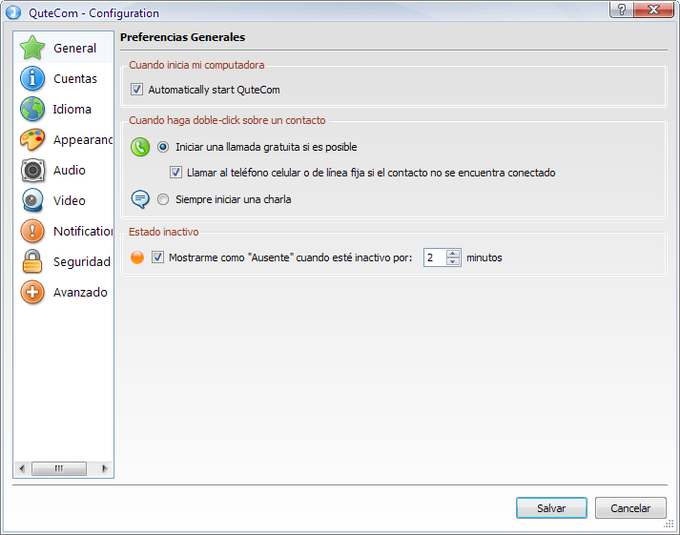Screen dimensions: 680x535
Task: Click the 'minutos' label
Action: point(484,258)
